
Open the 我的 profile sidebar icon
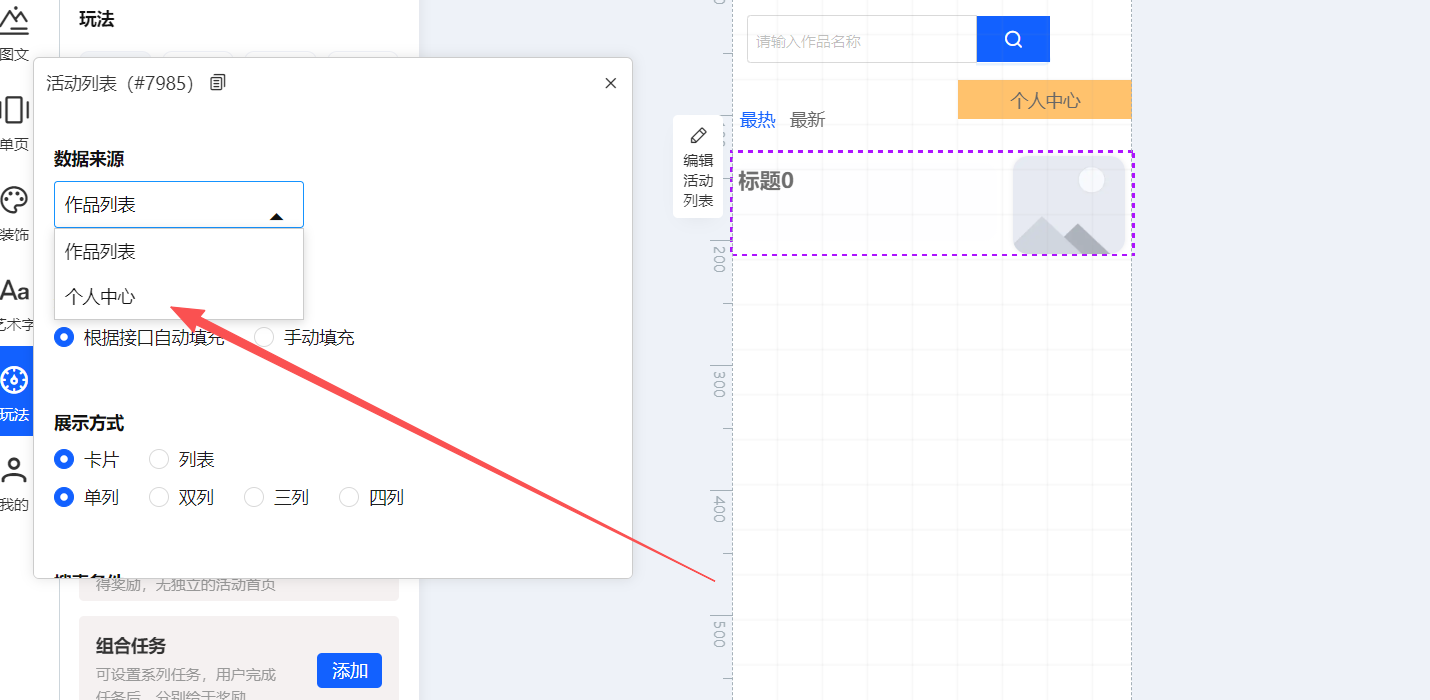[x=14, y=482]
